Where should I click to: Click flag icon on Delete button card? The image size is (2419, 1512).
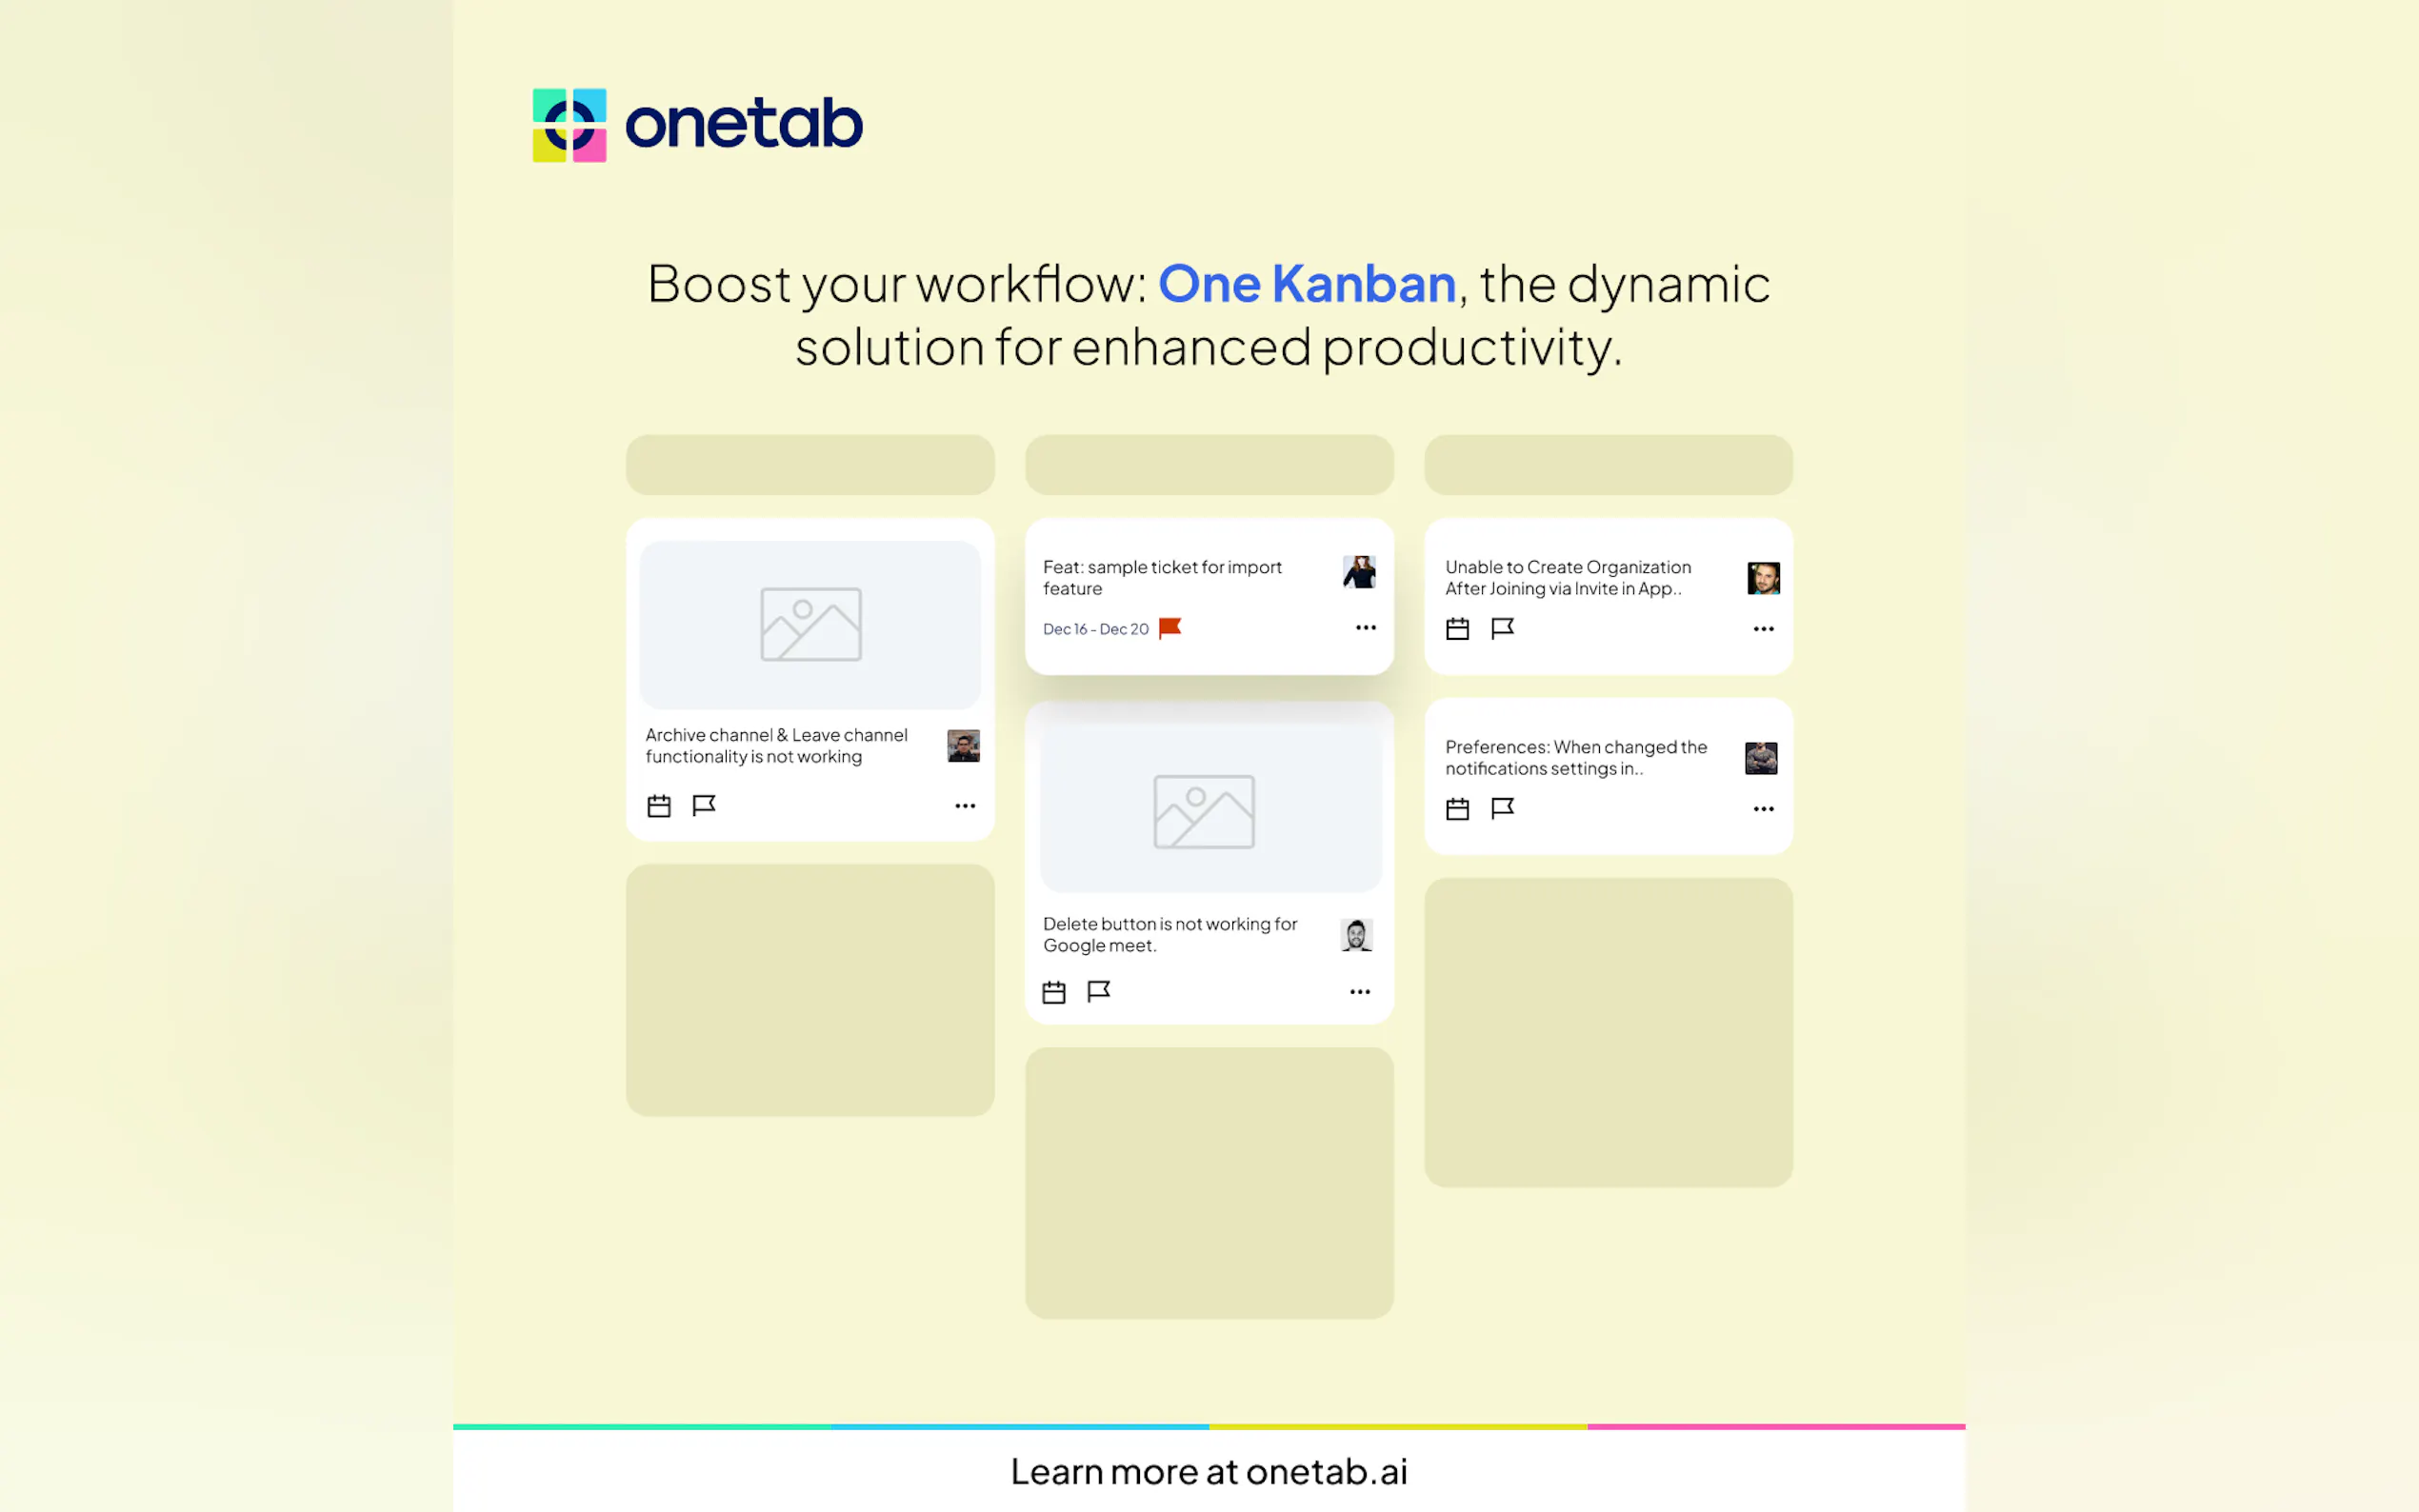pos(1099,991)
